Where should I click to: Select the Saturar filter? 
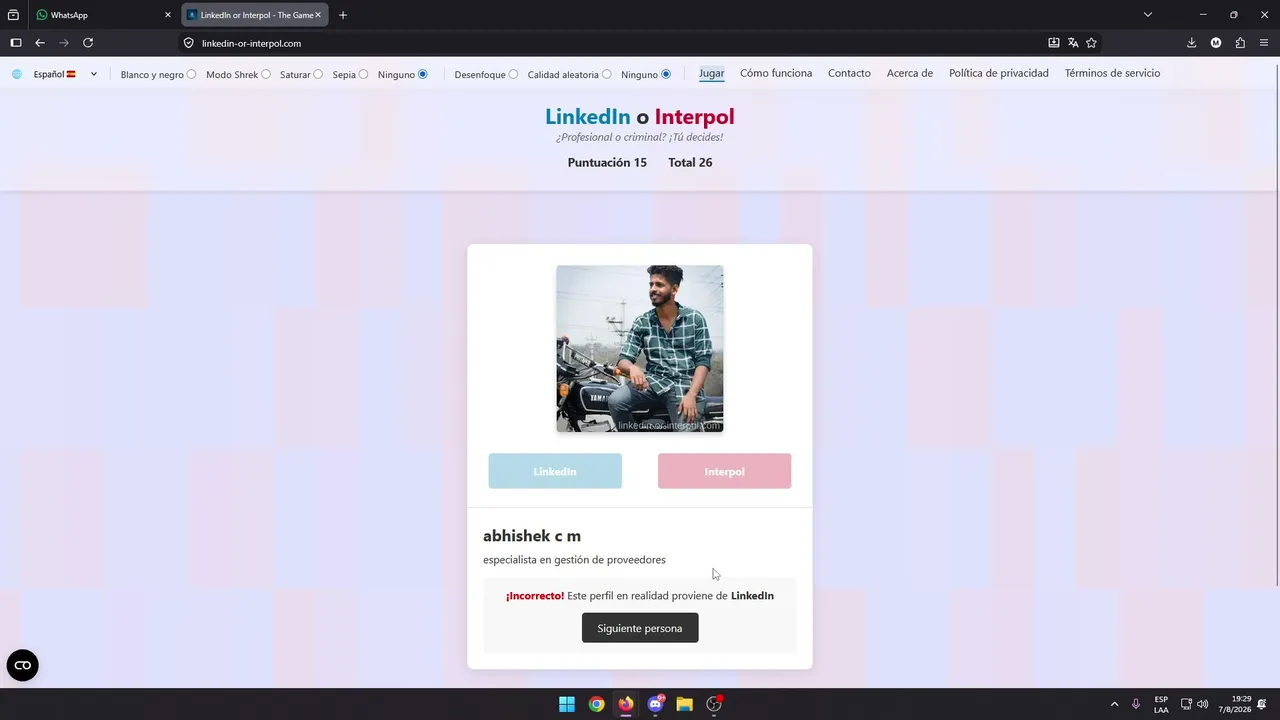click(x=318, y=74)
